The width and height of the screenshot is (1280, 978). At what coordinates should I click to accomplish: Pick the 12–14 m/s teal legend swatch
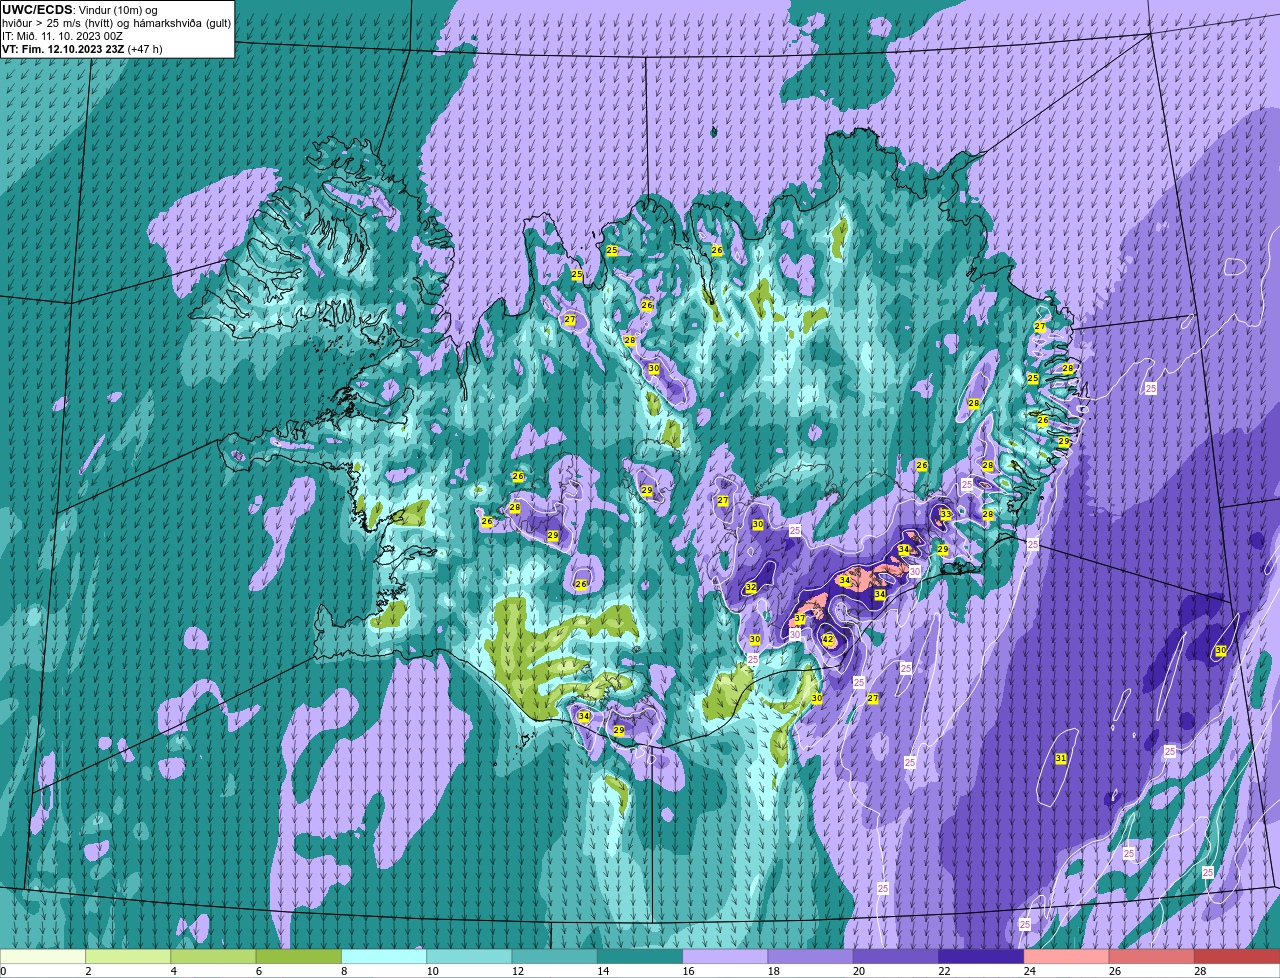point(555,956)
